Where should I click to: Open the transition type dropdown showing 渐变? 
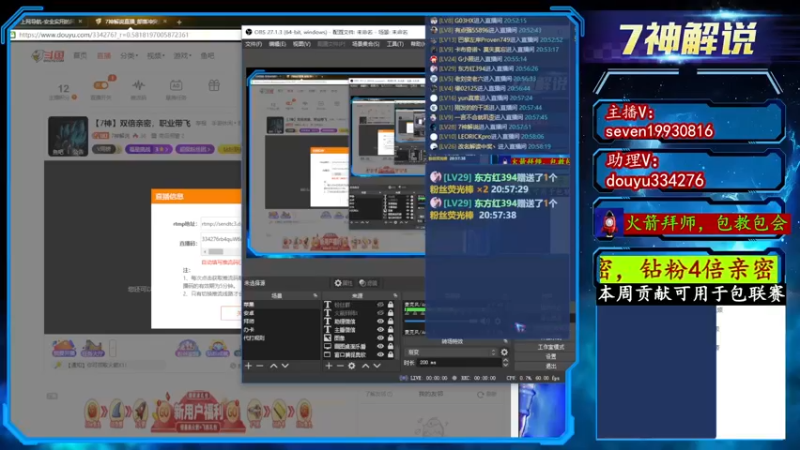451,352
